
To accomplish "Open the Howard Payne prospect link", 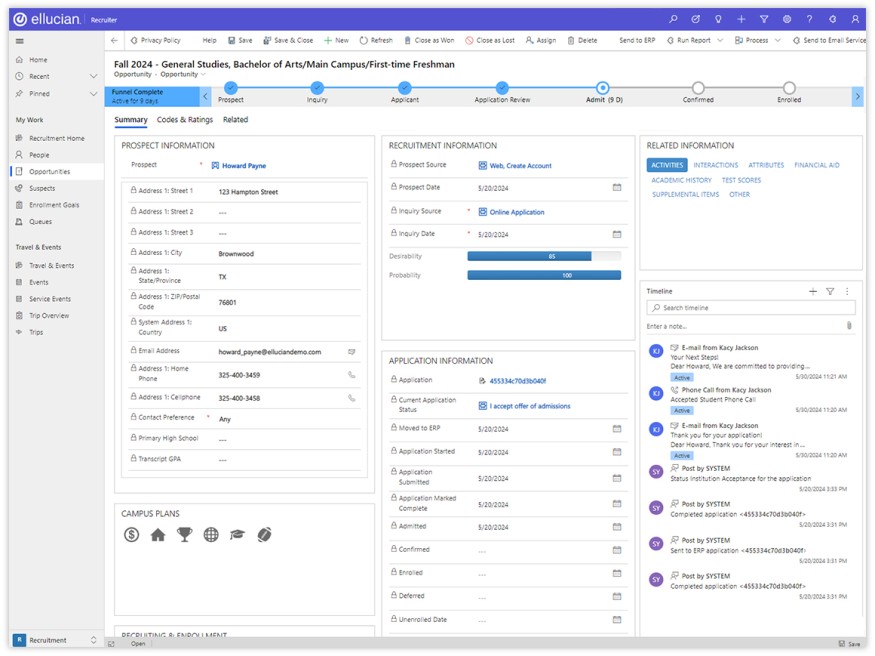I will pos(243,166).
